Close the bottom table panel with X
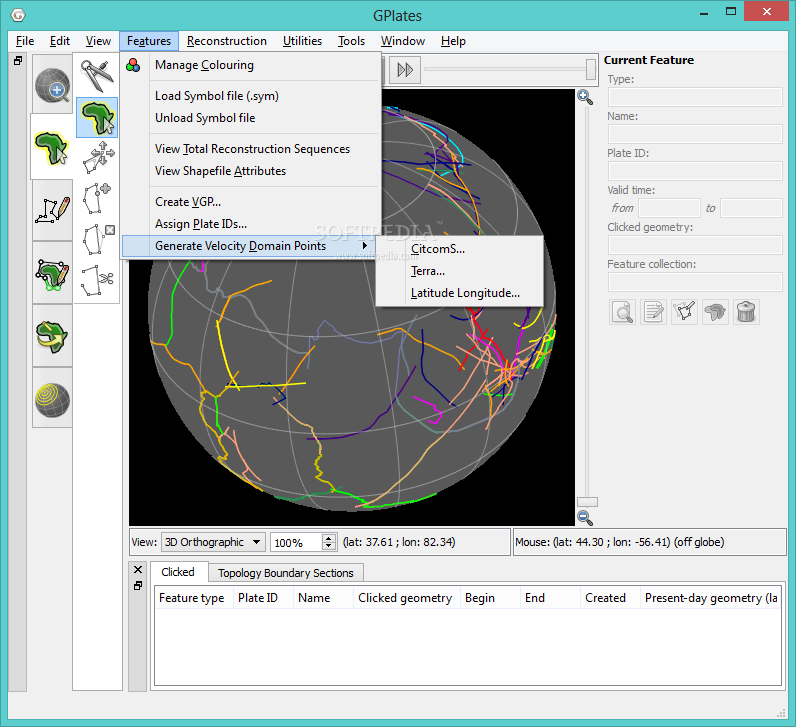This screenshot has height=727, width=796. (138, 570)
